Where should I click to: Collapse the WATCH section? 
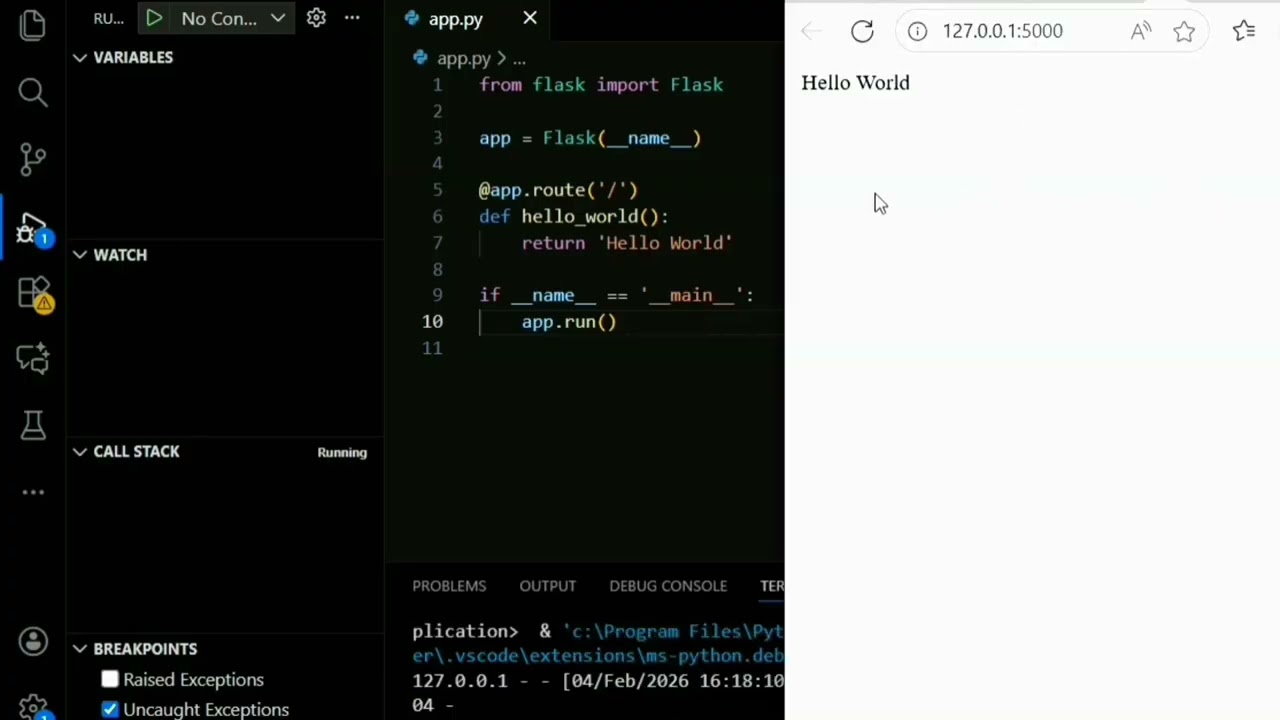tap(79, 255)
